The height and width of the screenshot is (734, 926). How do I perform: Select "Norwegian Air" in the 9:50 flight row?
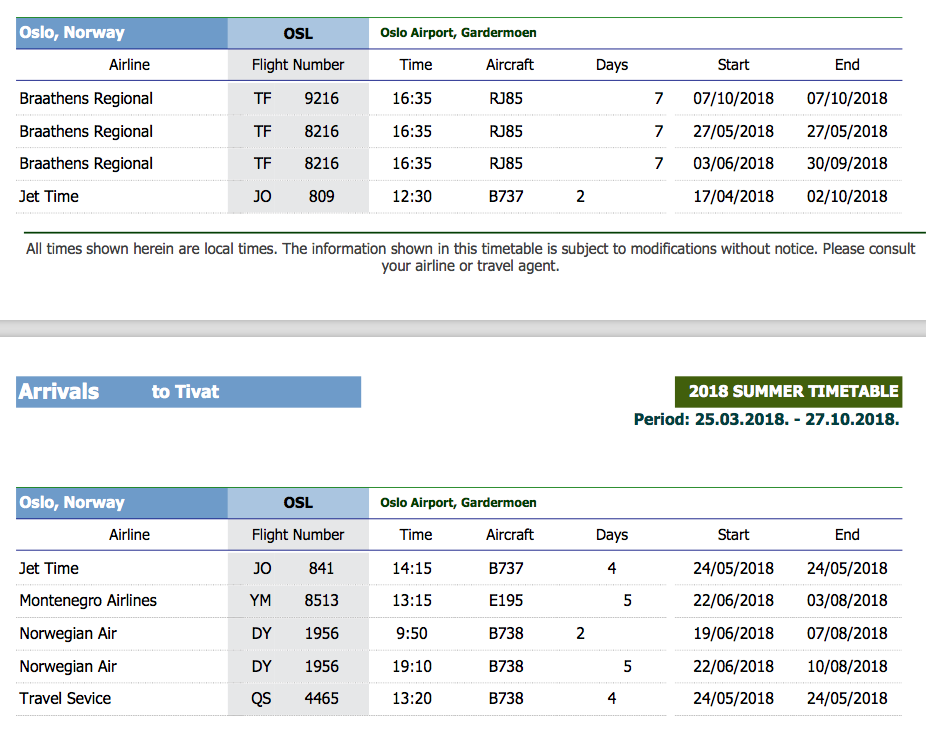tap(68, 633)
